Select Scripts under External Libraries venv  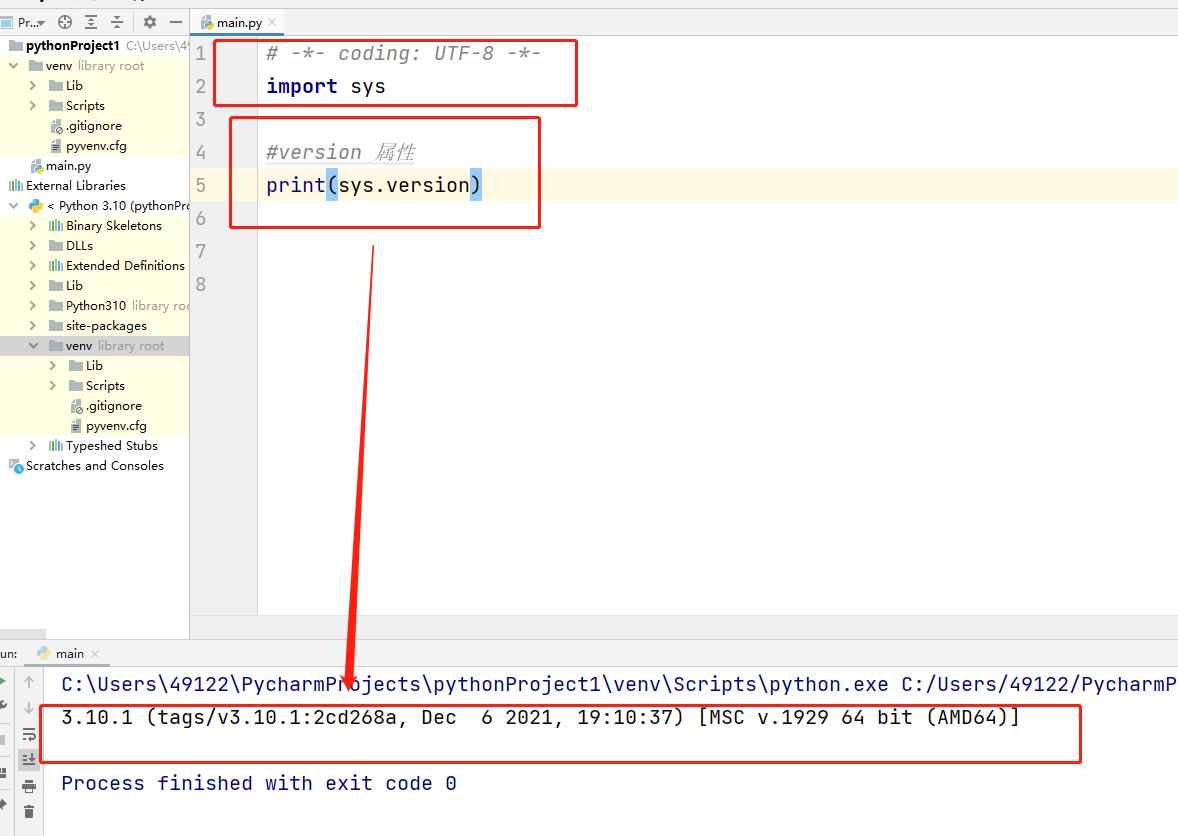tap(104, 386)
